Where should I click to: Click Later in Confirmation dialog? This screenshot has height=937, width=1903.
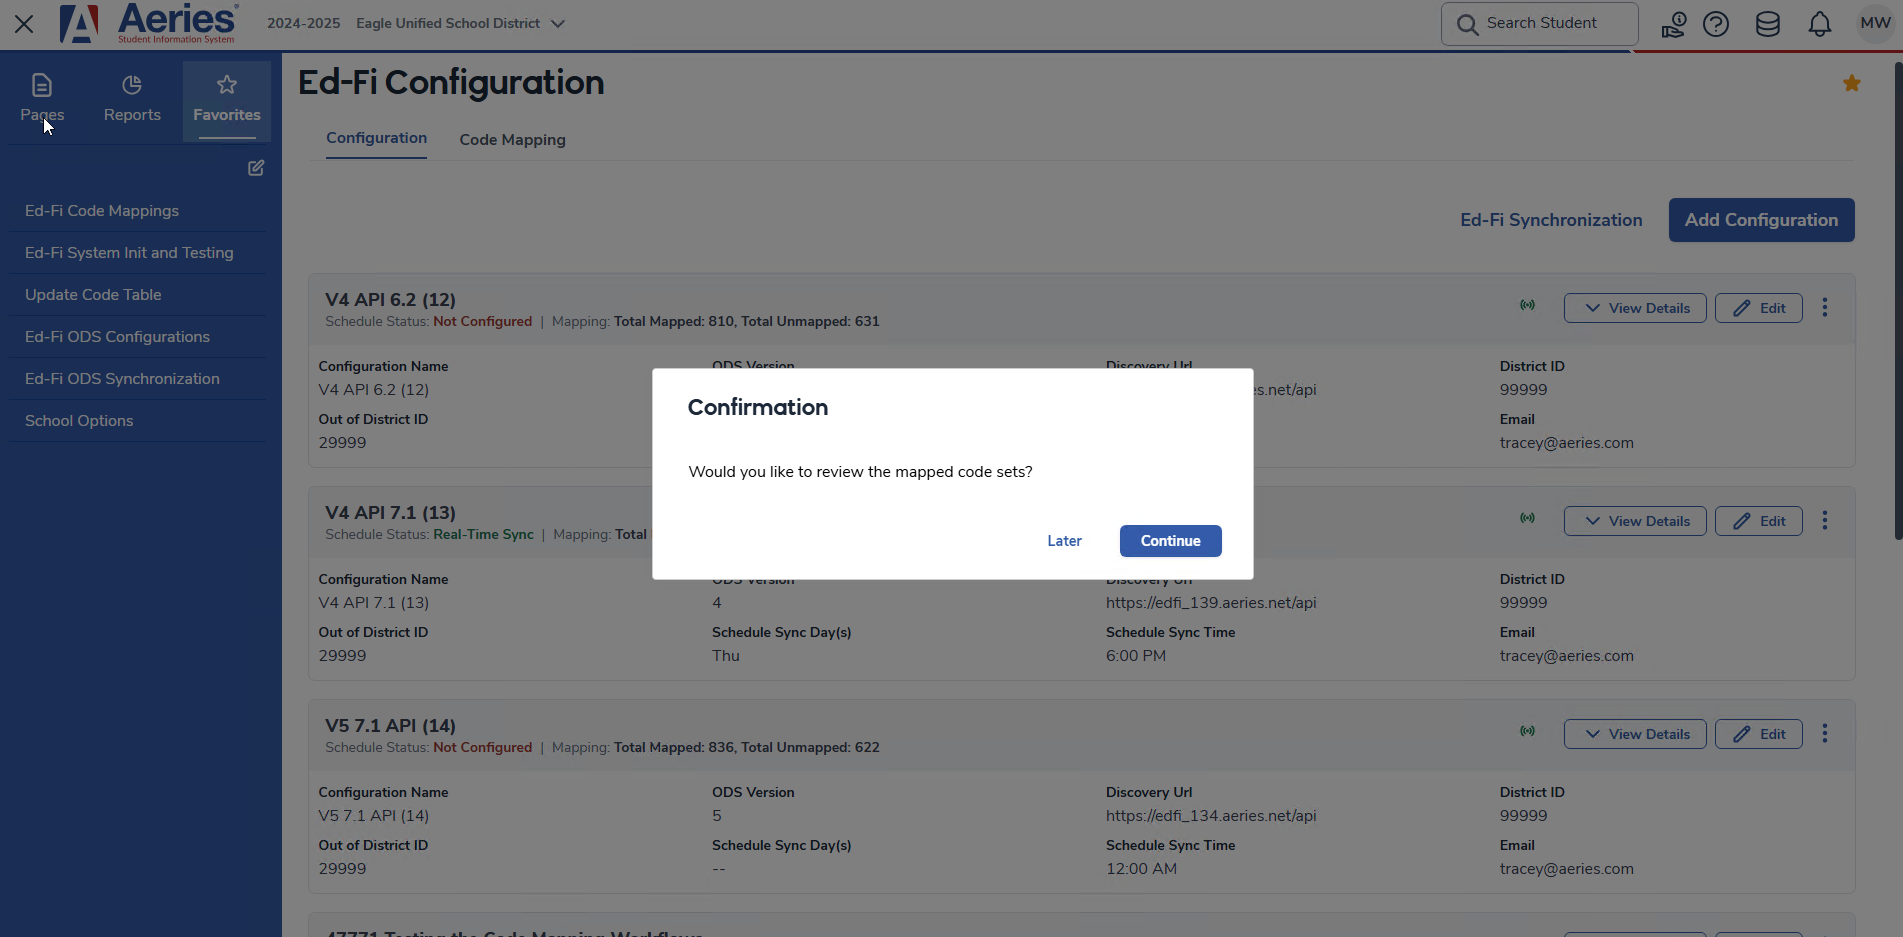pos(1064,541)
